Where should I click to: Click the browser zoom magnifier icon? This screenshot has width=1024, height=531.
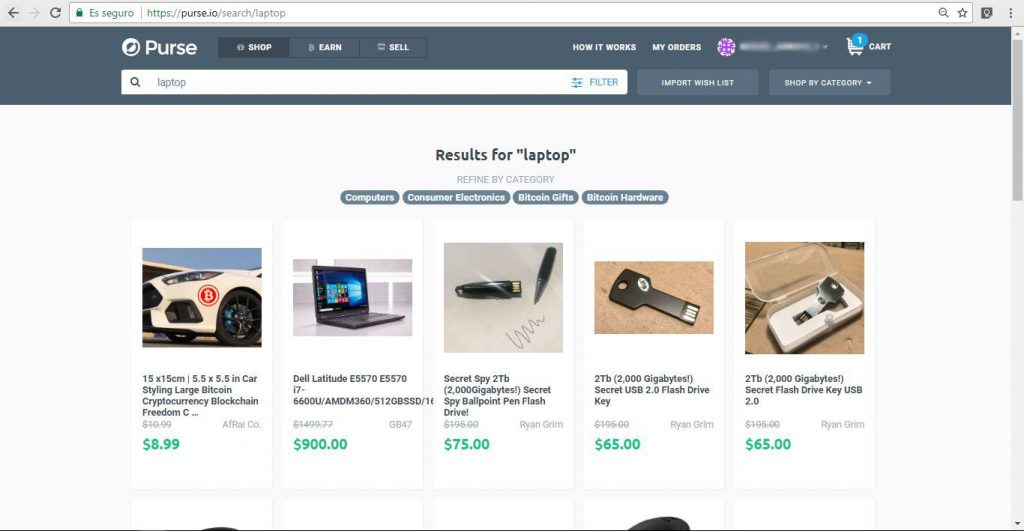click(943, 12)
